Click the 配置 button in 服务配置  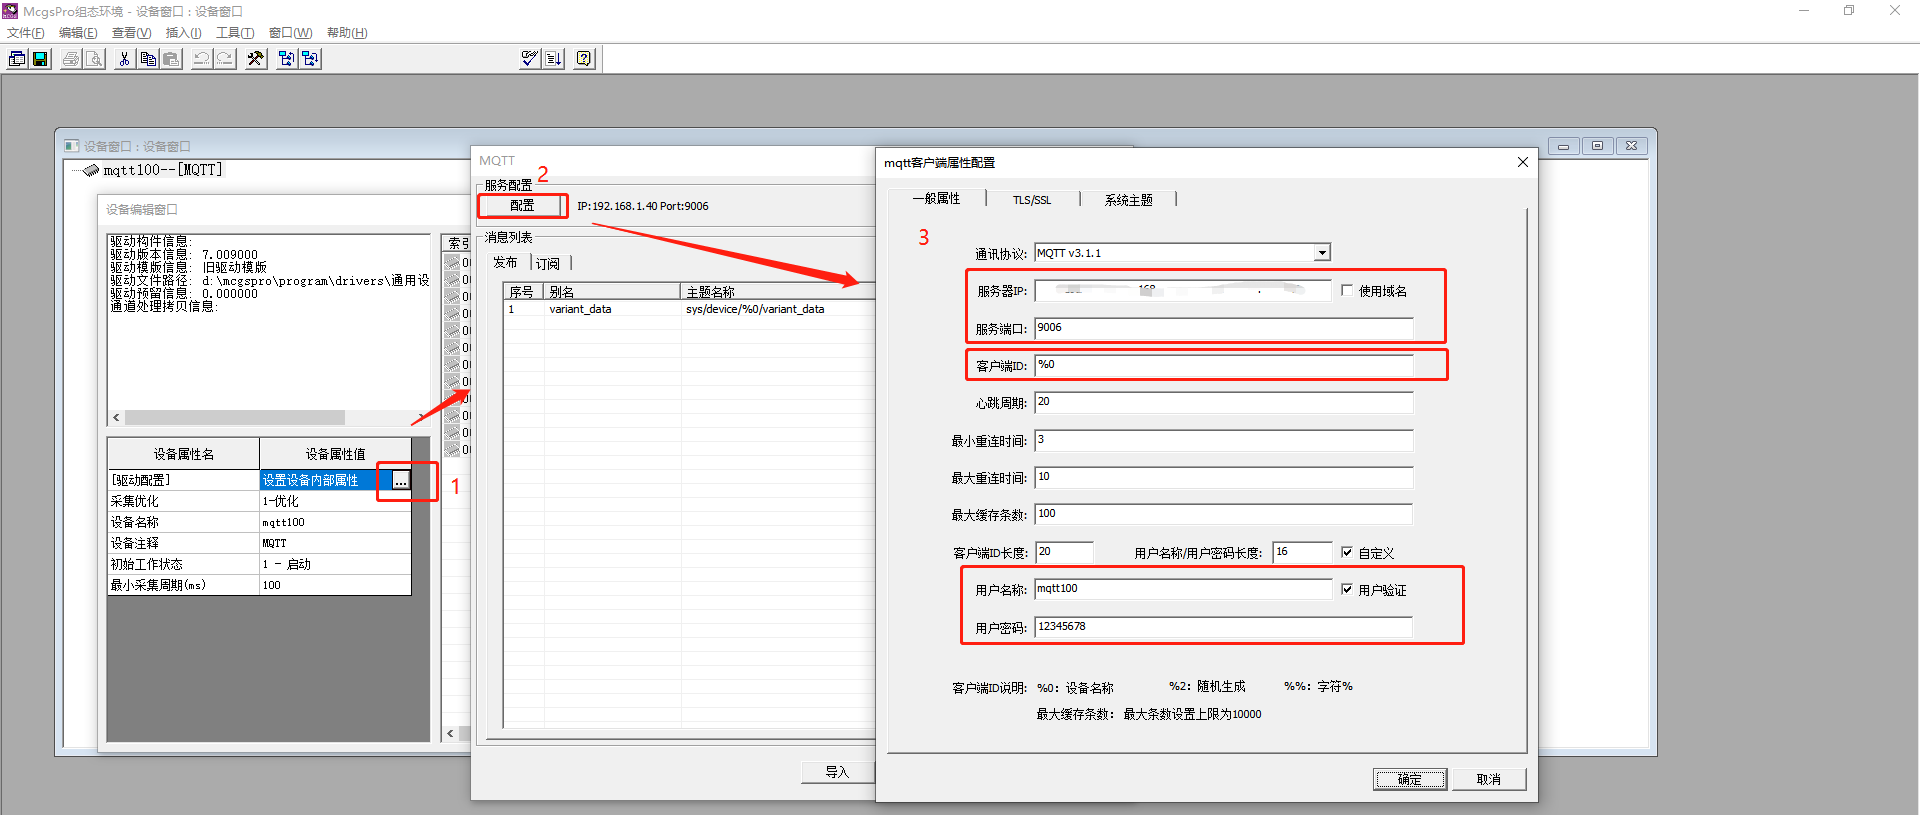(522, 206)
